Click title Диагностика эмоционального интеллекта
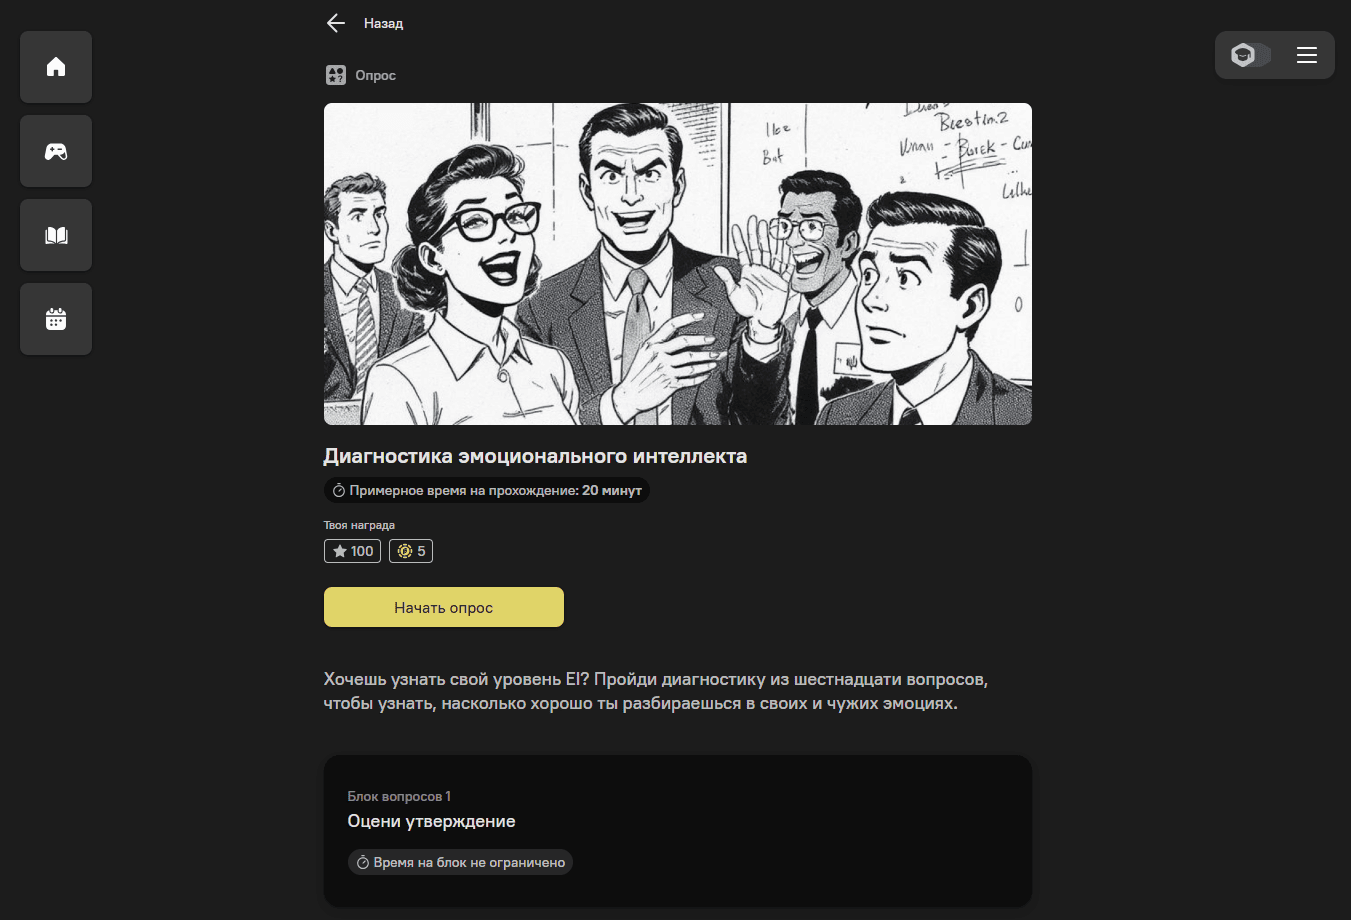This screenshot has width=1351, height=920. 535,456
